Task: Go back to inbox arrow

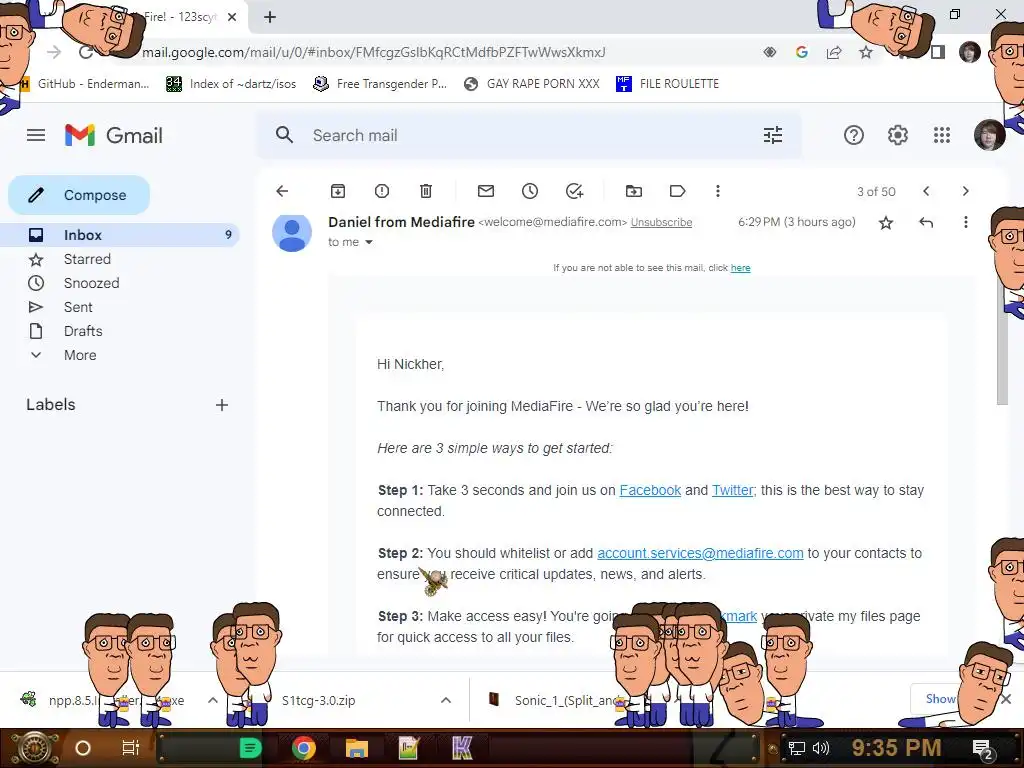Action: (282, 191)
